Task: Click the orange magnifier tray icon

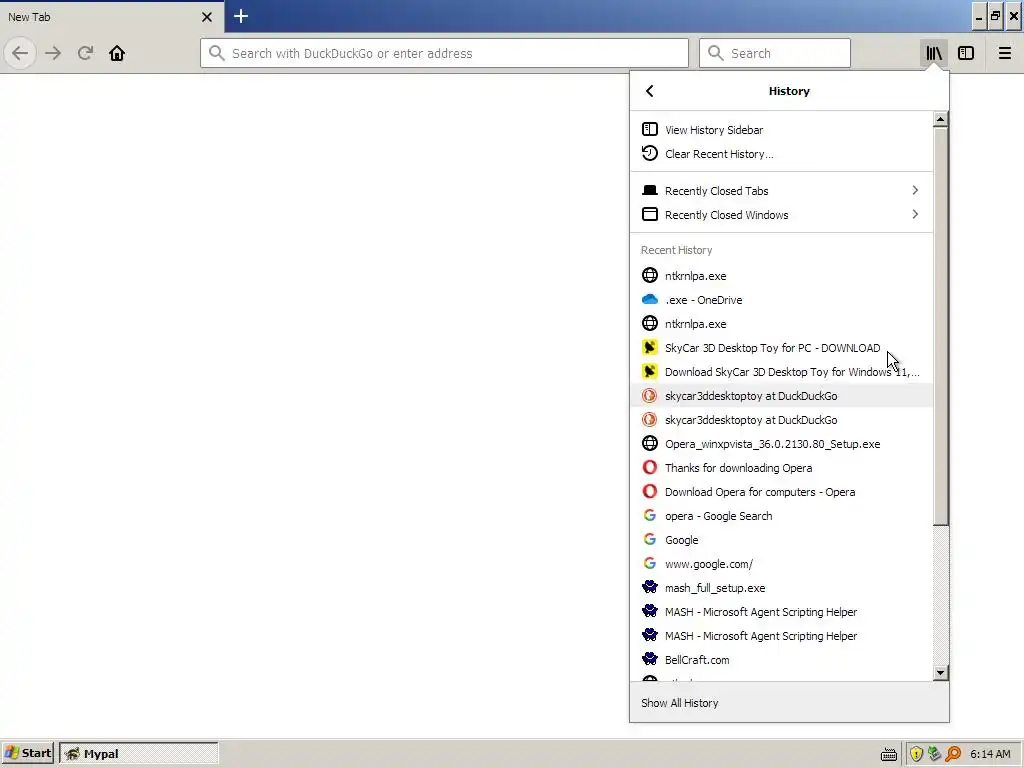Action: [953, 754]
